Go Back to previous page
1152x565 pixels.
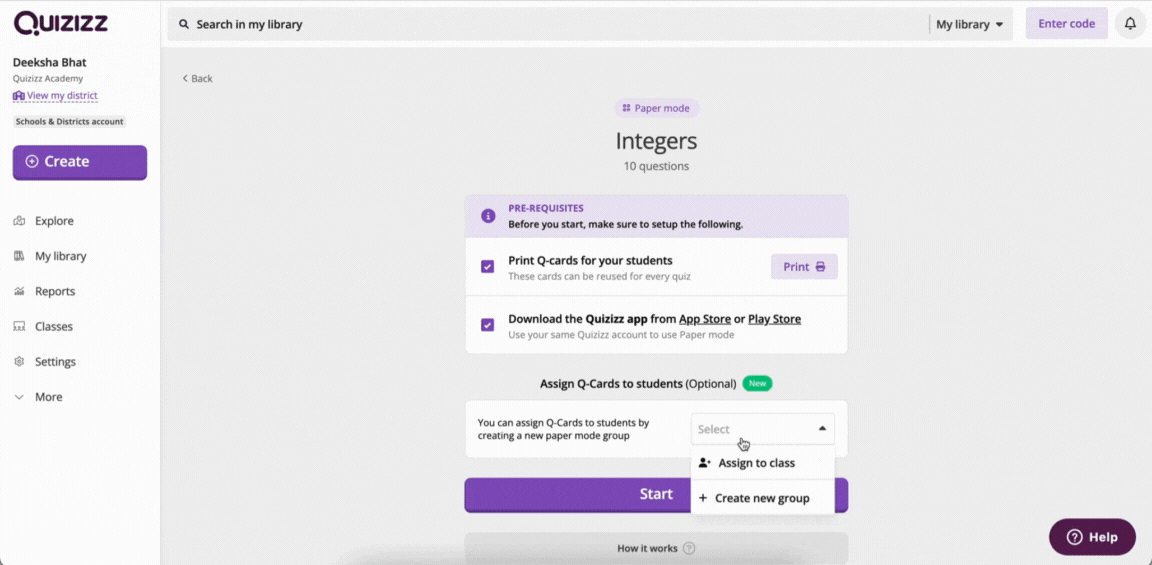198,79
